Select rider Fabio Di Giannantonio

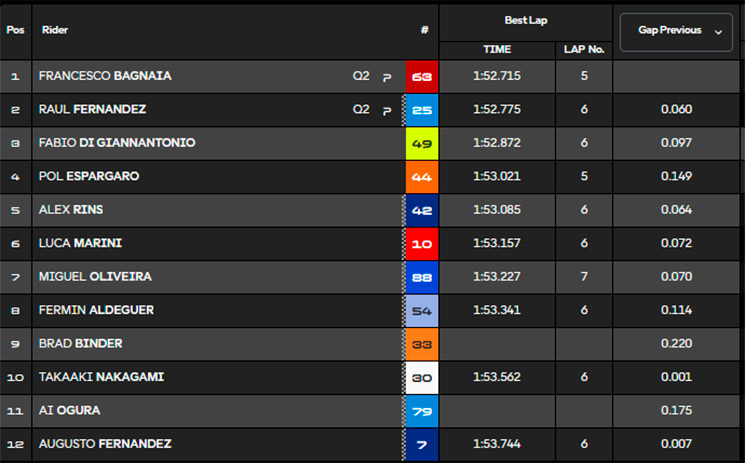117,143
